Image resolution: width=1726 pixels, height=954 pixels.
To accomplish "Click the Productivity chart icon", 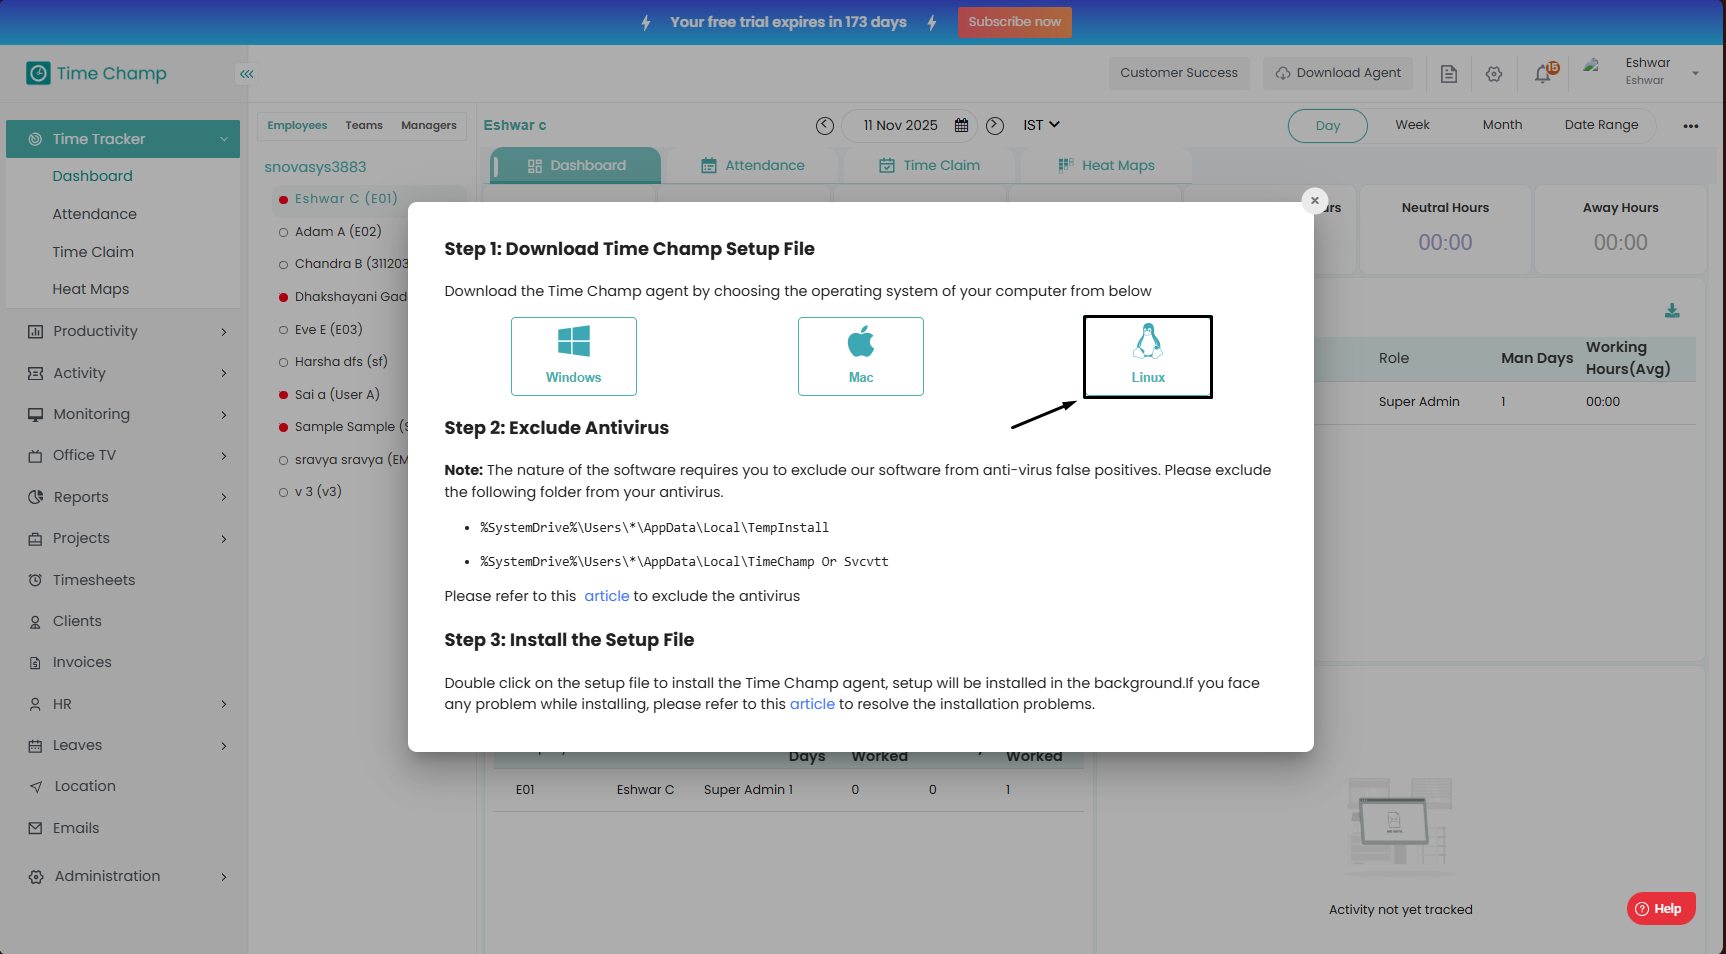I will coord(36,332).
